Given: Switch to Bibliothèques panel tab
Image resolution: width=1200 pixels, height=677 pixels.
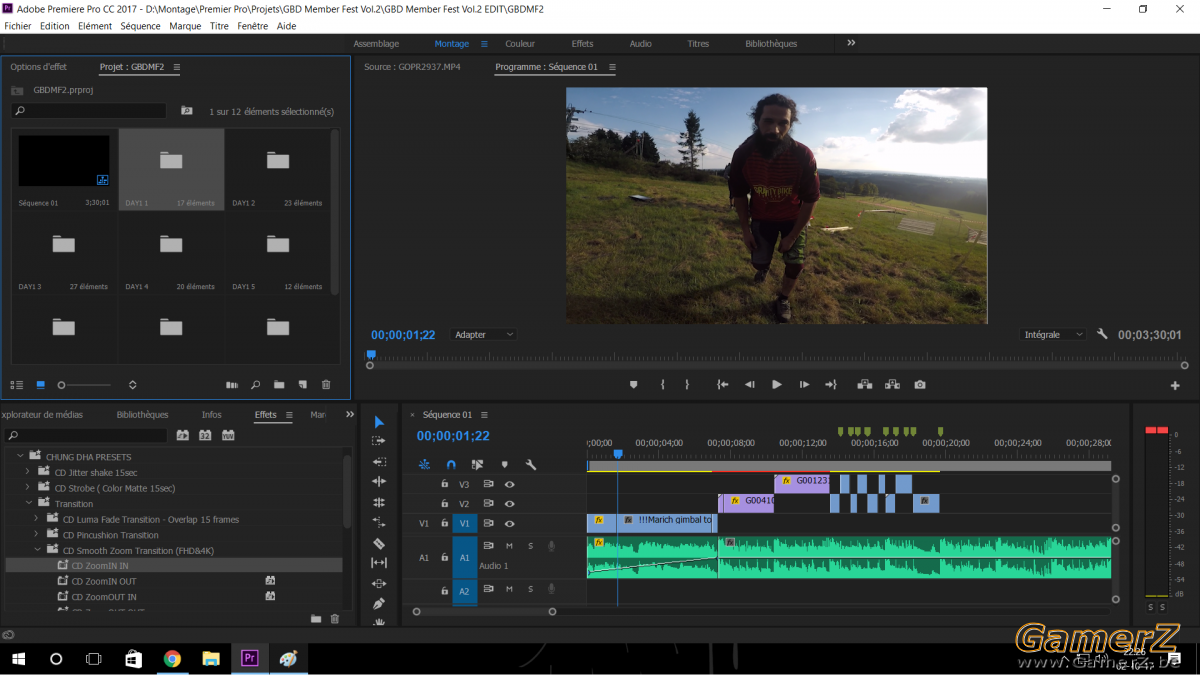Looking at the screenshot, I should click(x=142, y=414).
